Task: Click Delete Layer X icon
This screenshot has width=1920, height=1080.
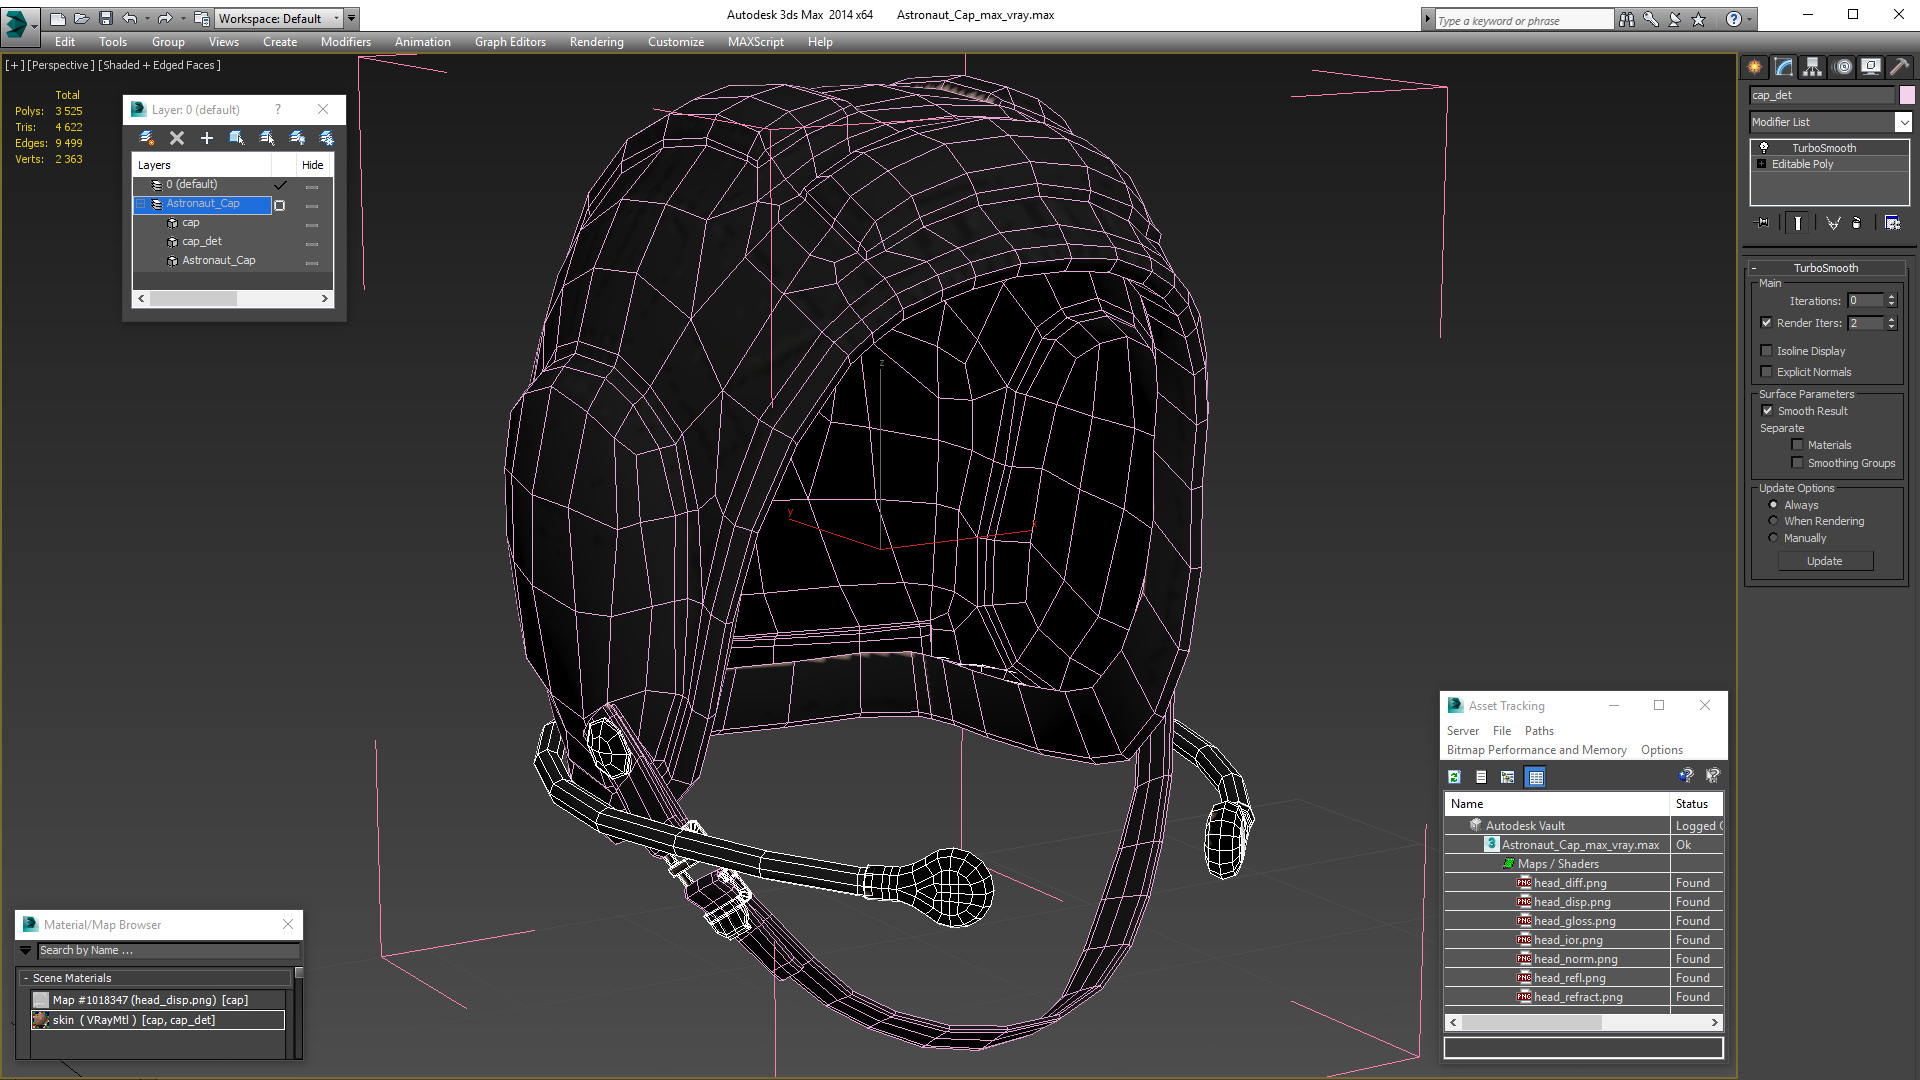Action: [x=177, y=138]
